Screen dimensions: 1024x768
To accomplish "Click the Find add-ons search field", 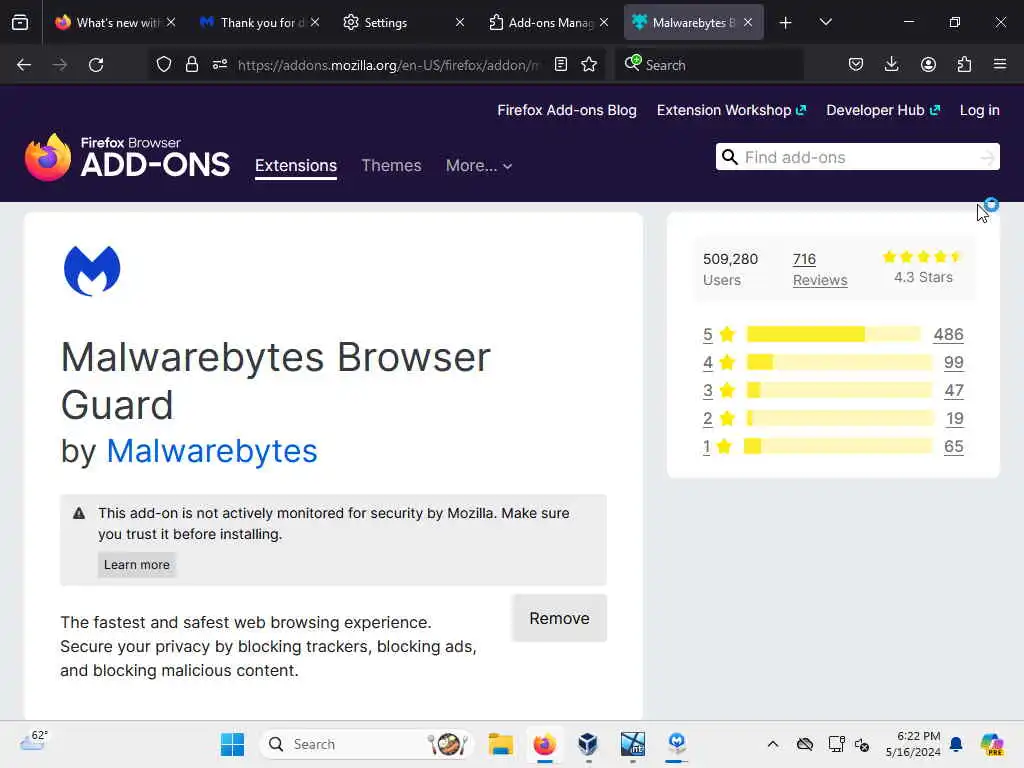I will [x=857, y=157].
